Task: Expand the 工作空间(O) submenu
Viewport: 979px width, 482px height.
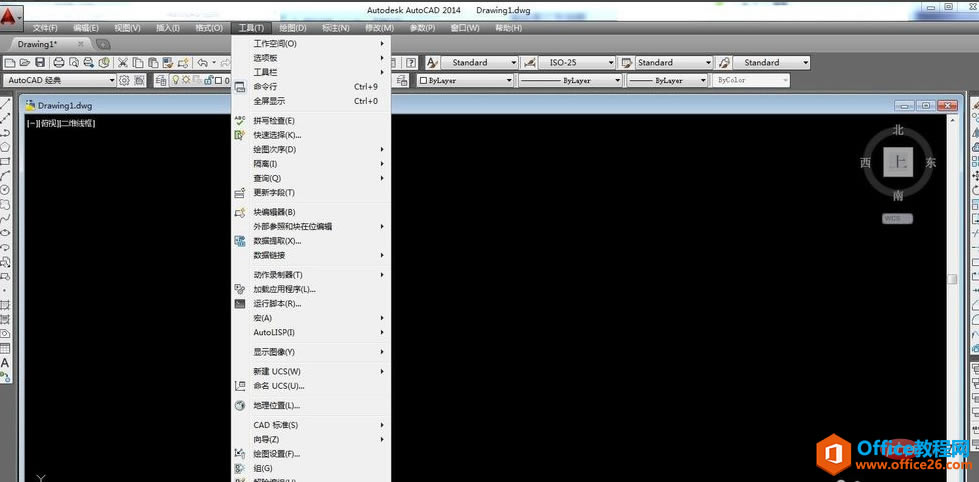Action: [x=311, y=44]
